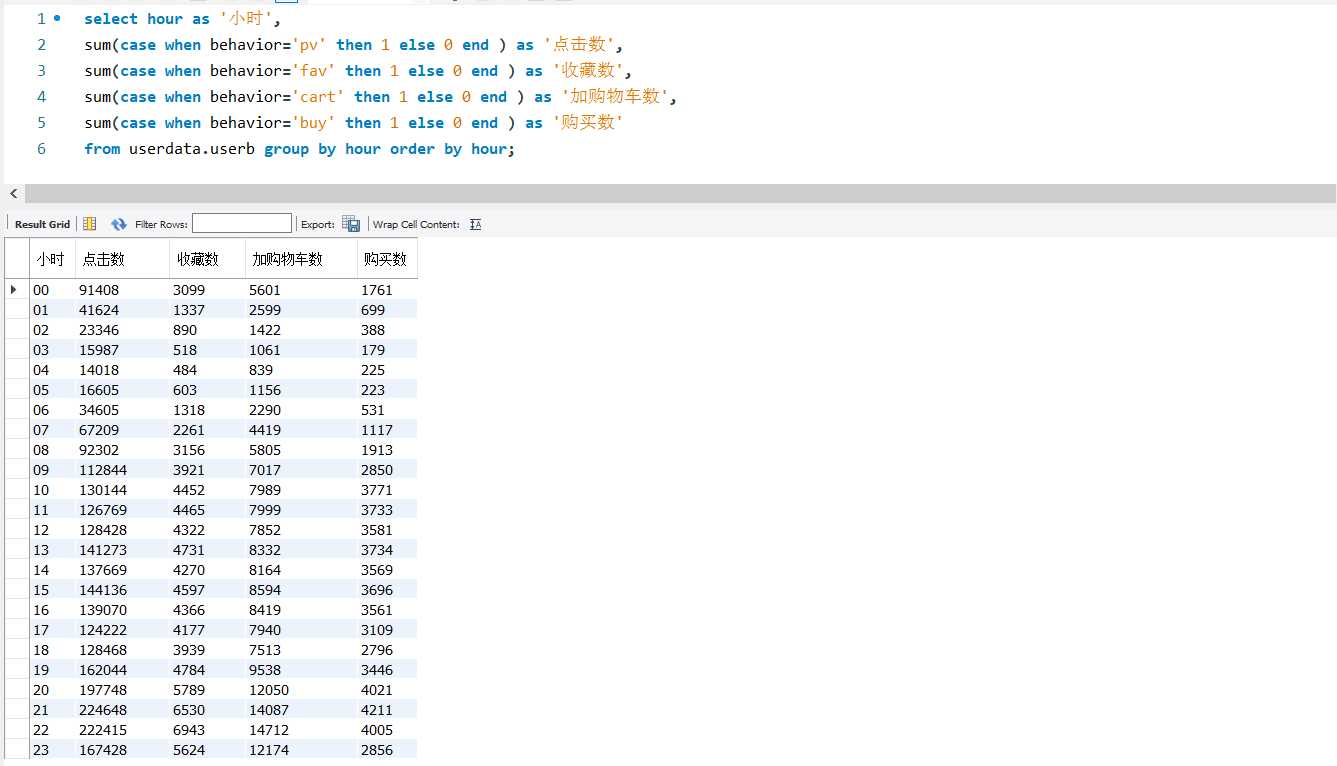Select cell 7852 in hour 12 row
The image size is (1337, 766).
tap(301, 530)
